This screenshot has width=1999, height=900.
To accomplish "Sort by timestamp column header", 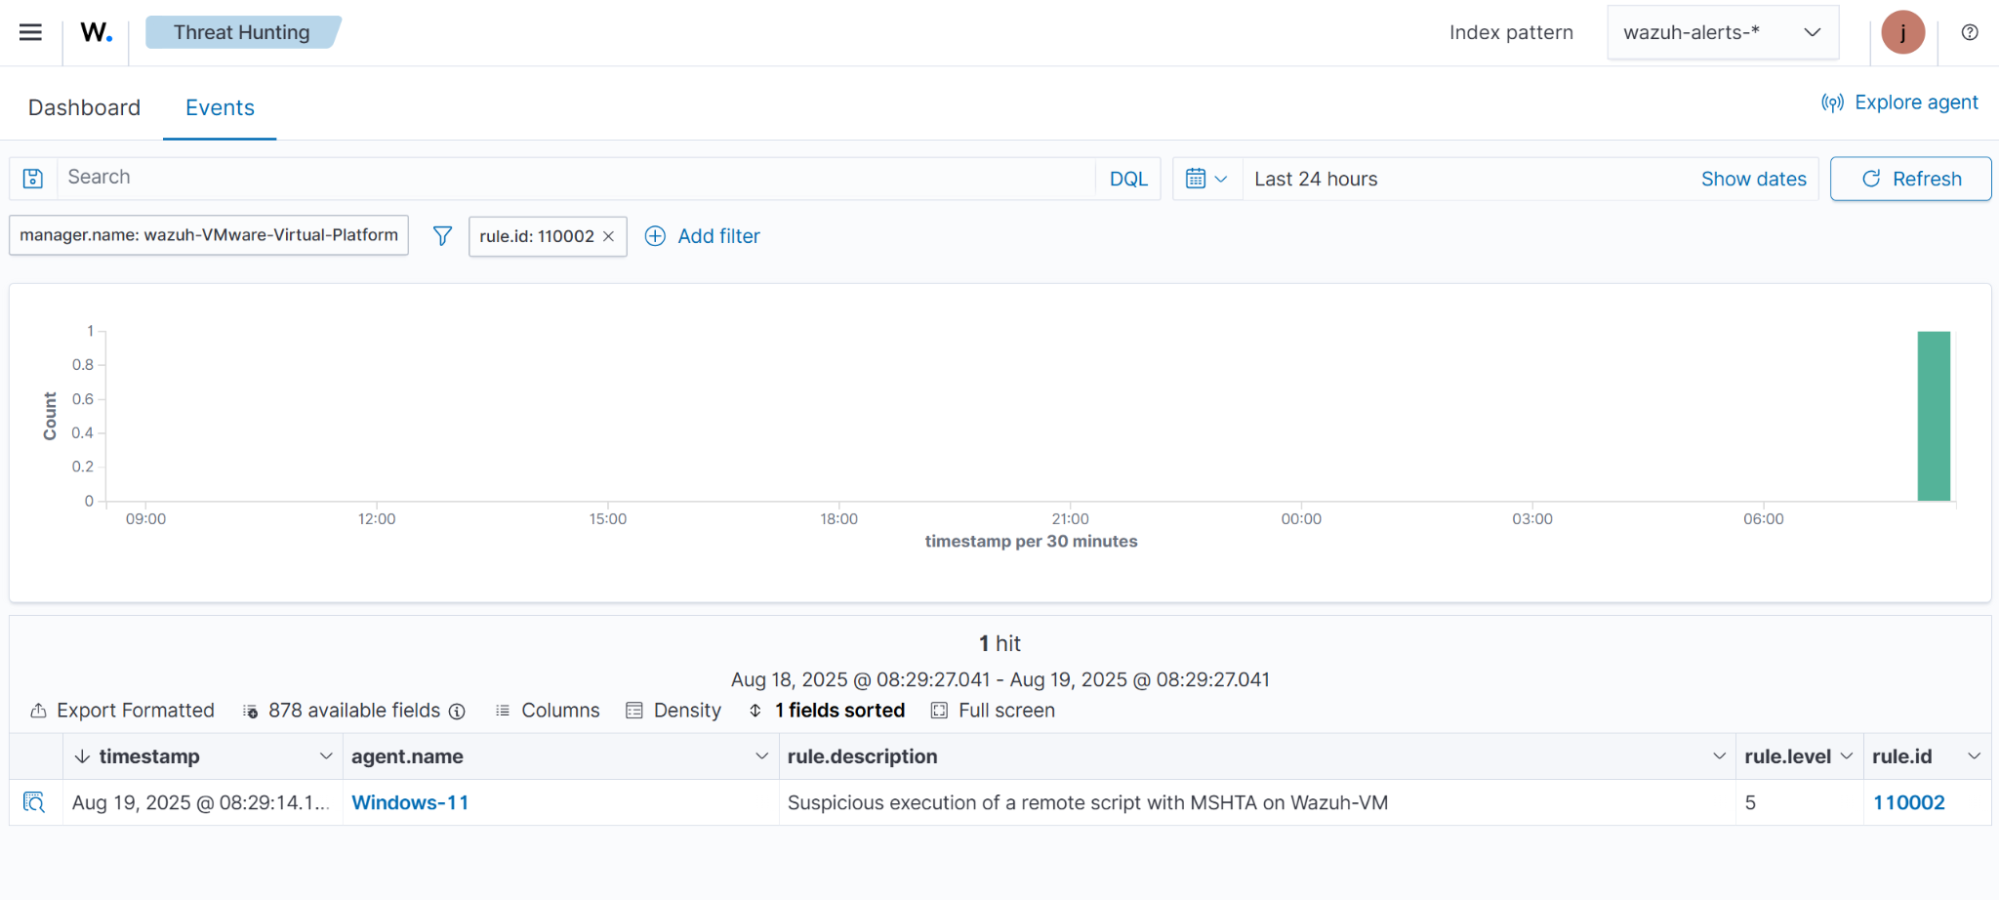I will pyautogui.click(x=149, y=756).
